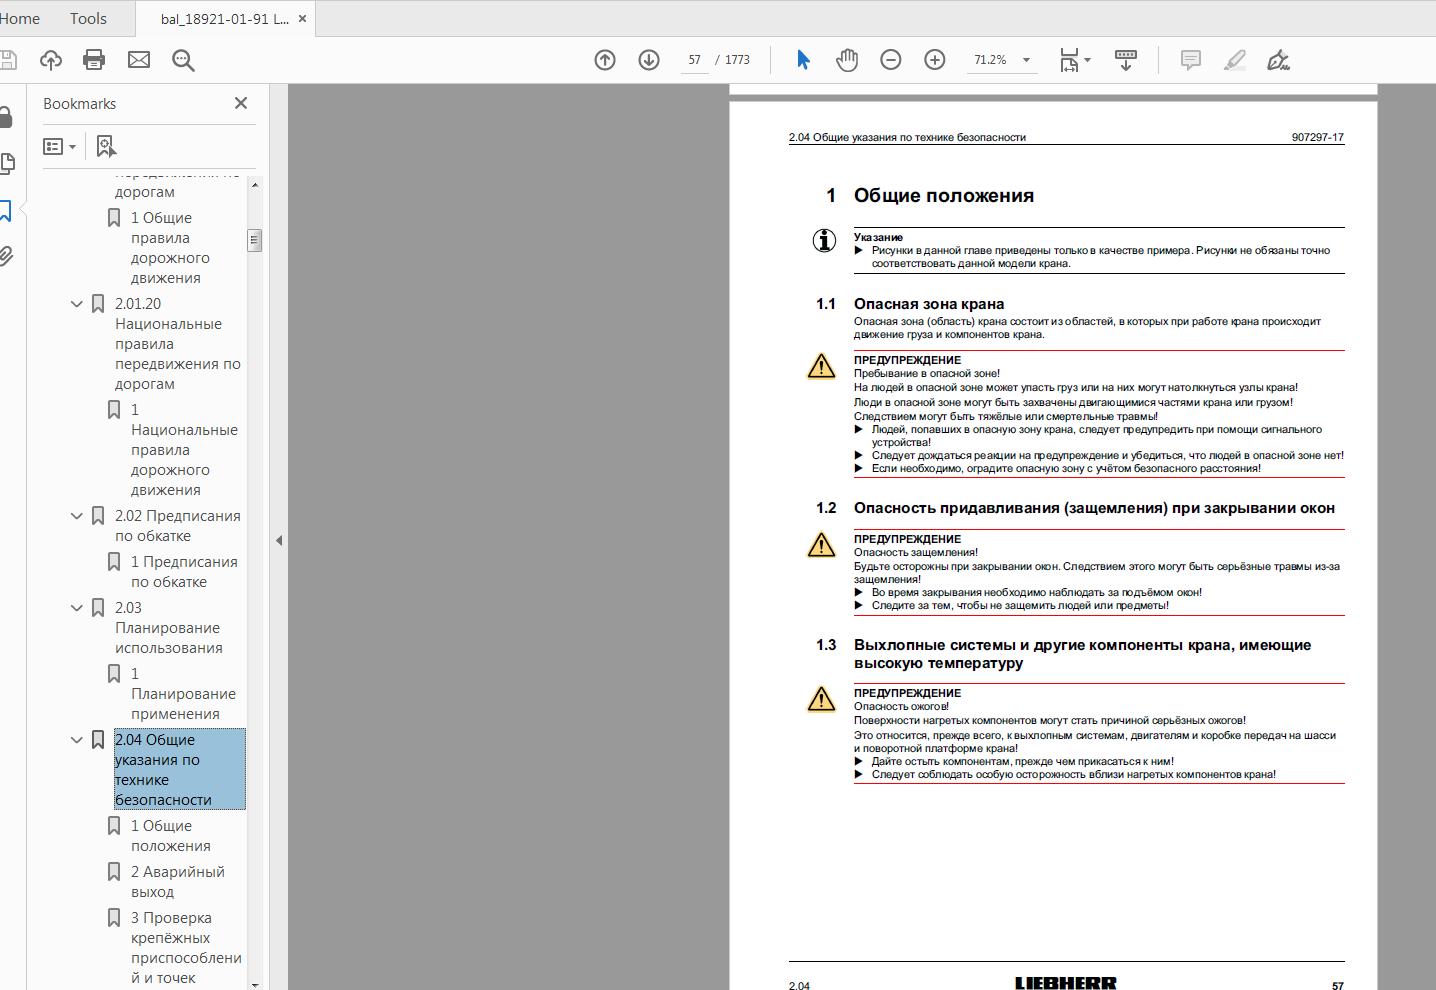
Task: Activate the Hand pan tool
Action: point(847,60)
